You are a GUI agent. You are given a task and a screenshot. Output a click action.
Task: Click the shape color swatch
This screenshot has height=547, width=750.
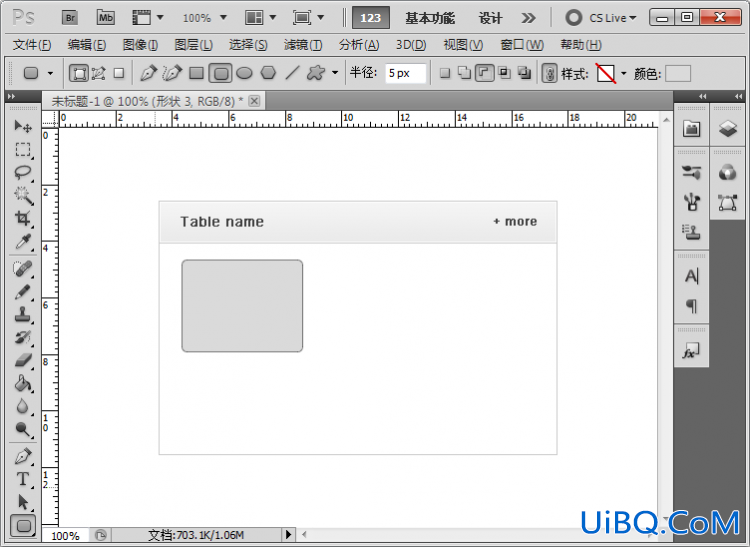(678, 74)
